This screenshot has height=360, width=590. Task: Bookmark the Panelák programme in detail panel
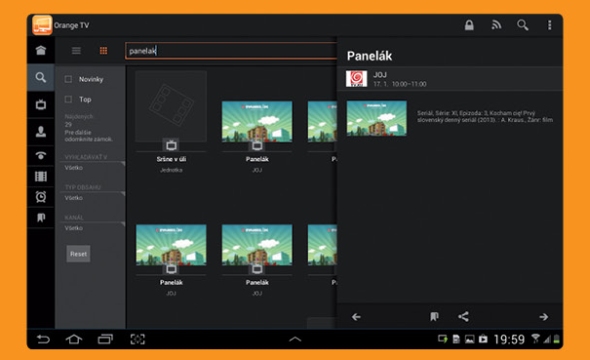[434, 317]
